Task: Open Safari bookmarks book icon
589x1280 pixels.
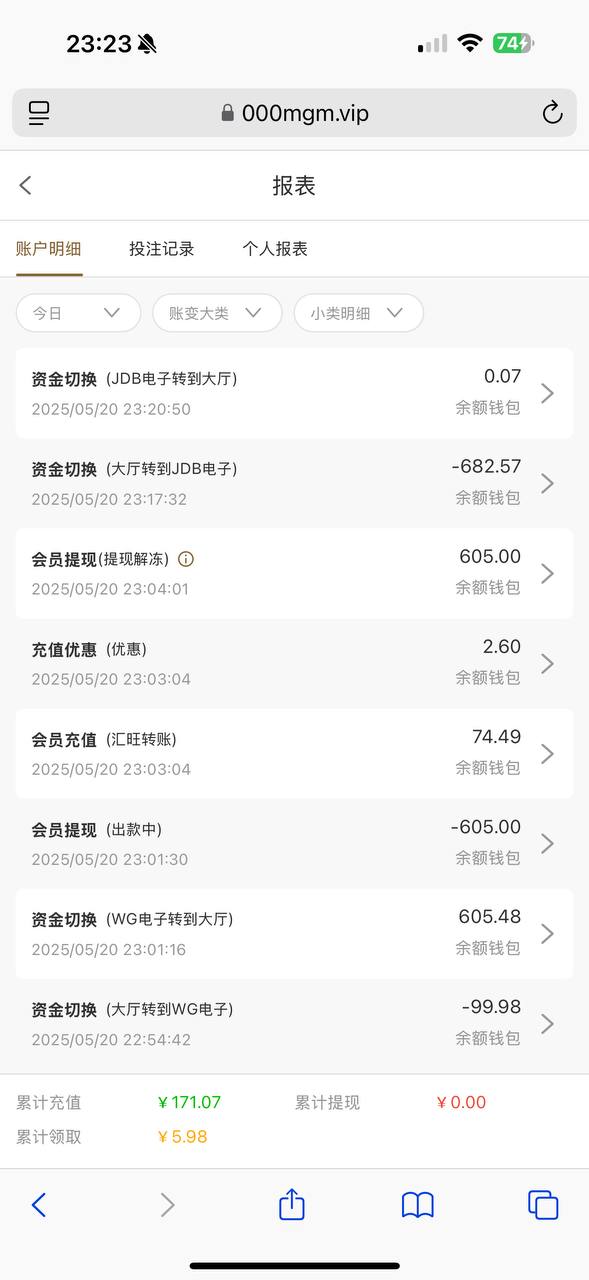Action: [x=417, y=1205]
